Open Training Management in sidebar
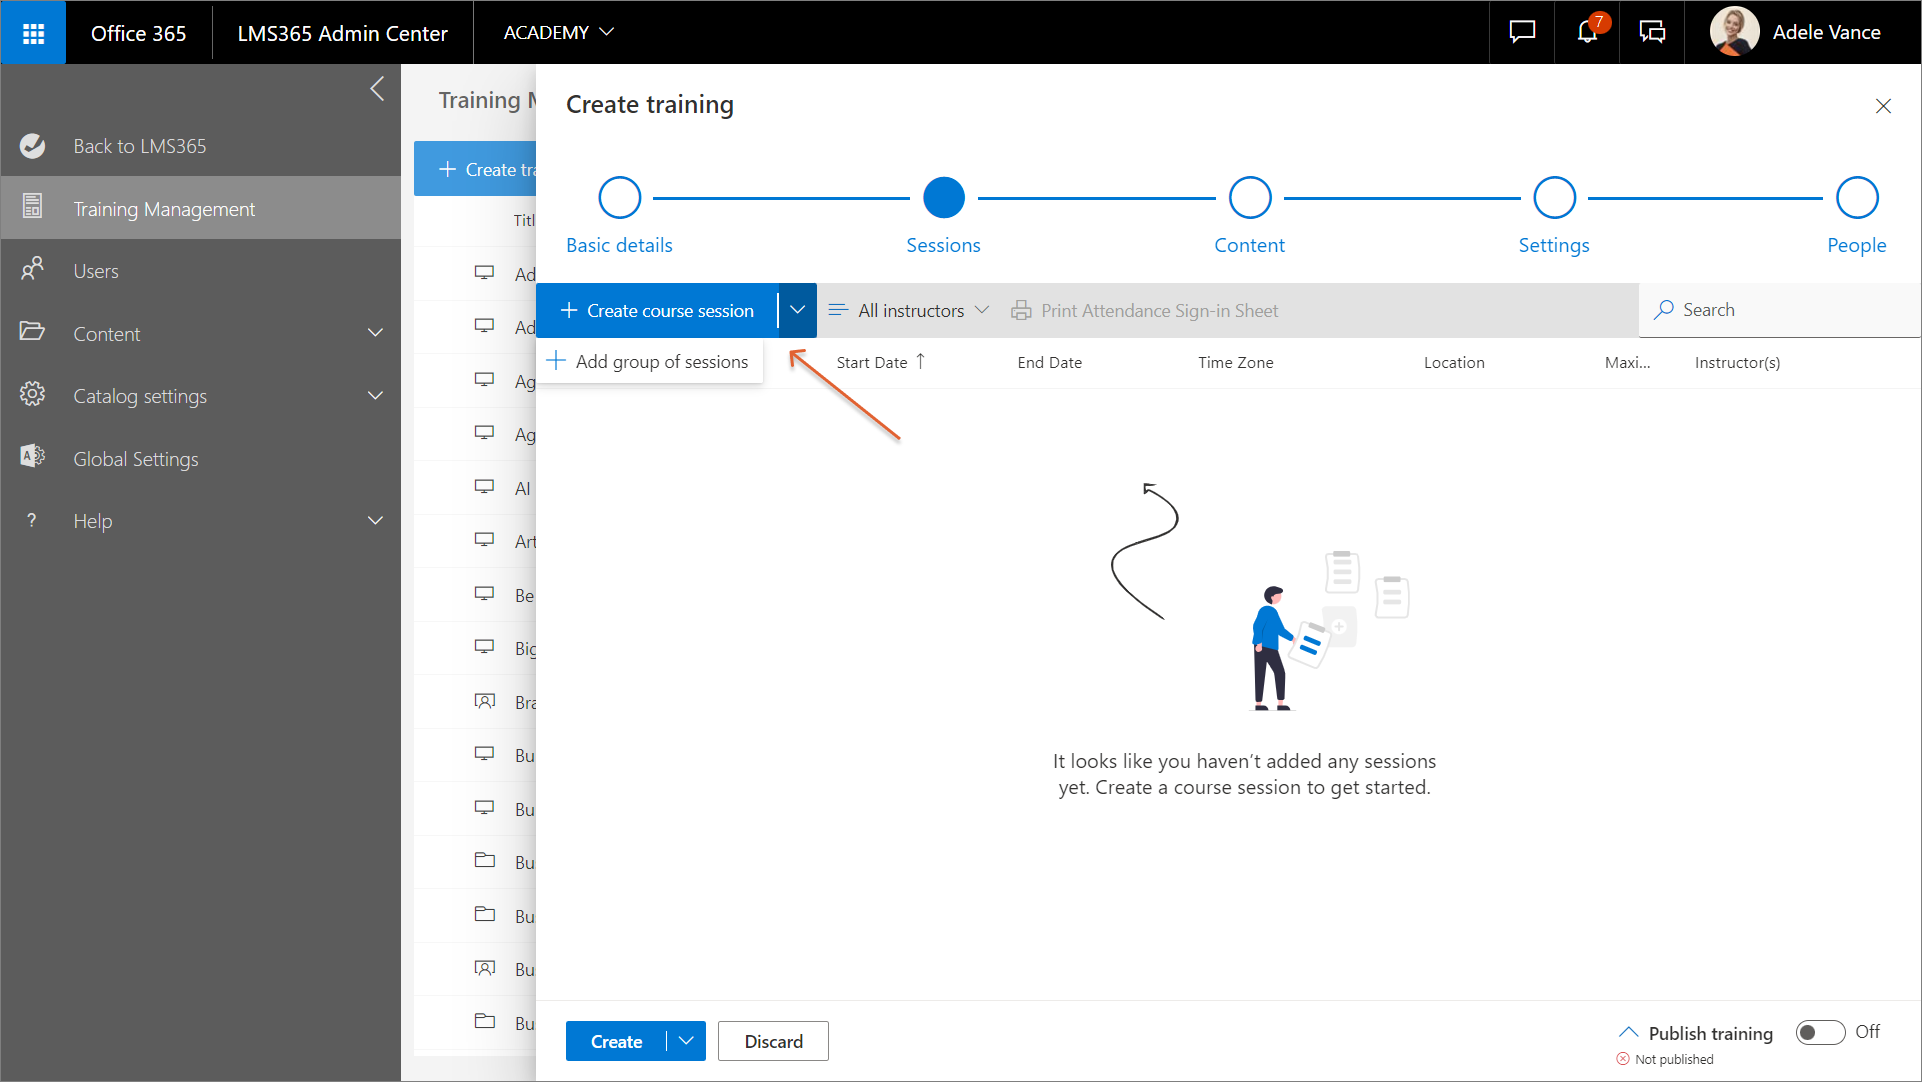The height and width of the screenshot is (1082, 1922). click(x=164, y=208)
